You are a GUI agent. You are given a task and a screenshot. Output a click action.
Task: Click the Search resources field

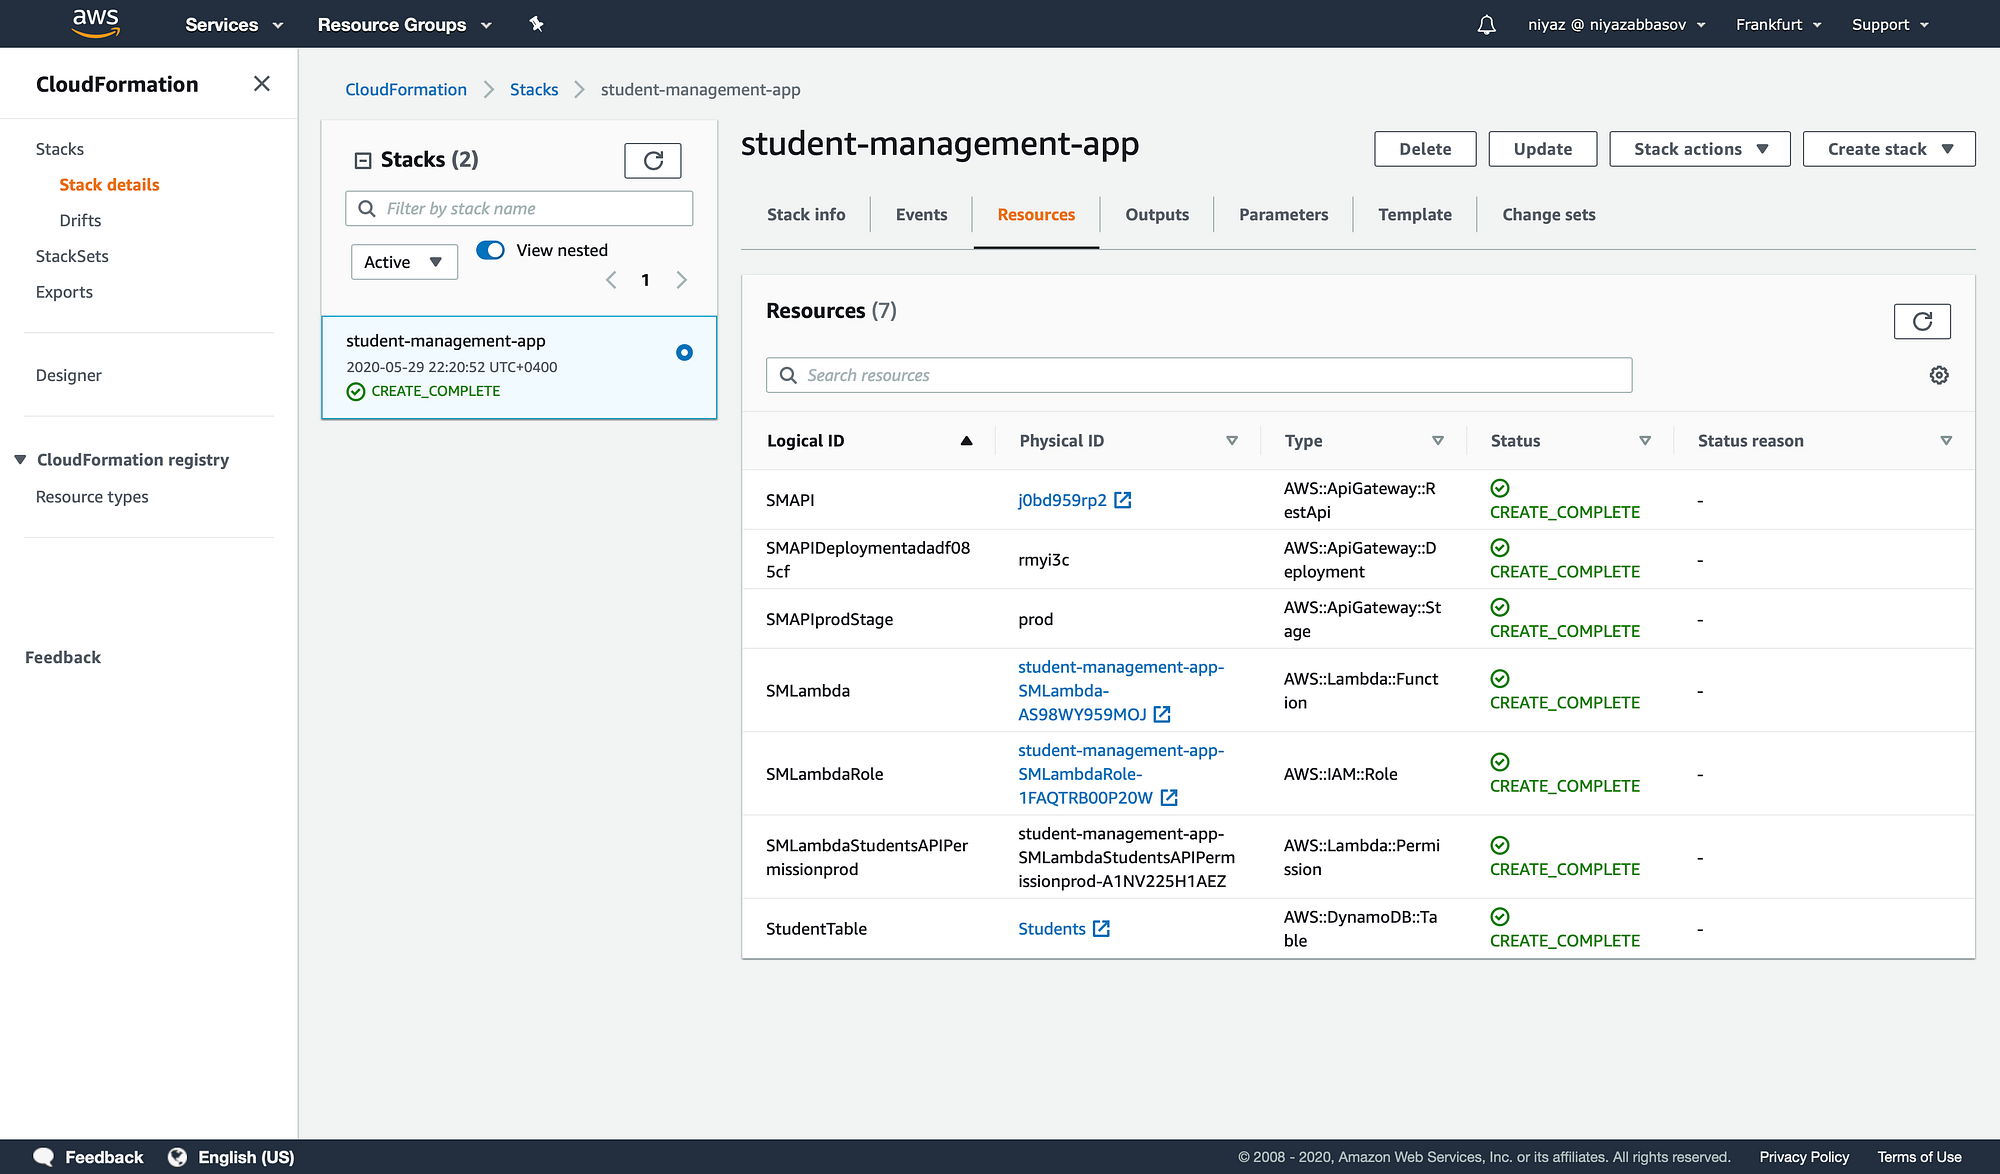[x=1198, y=375]
